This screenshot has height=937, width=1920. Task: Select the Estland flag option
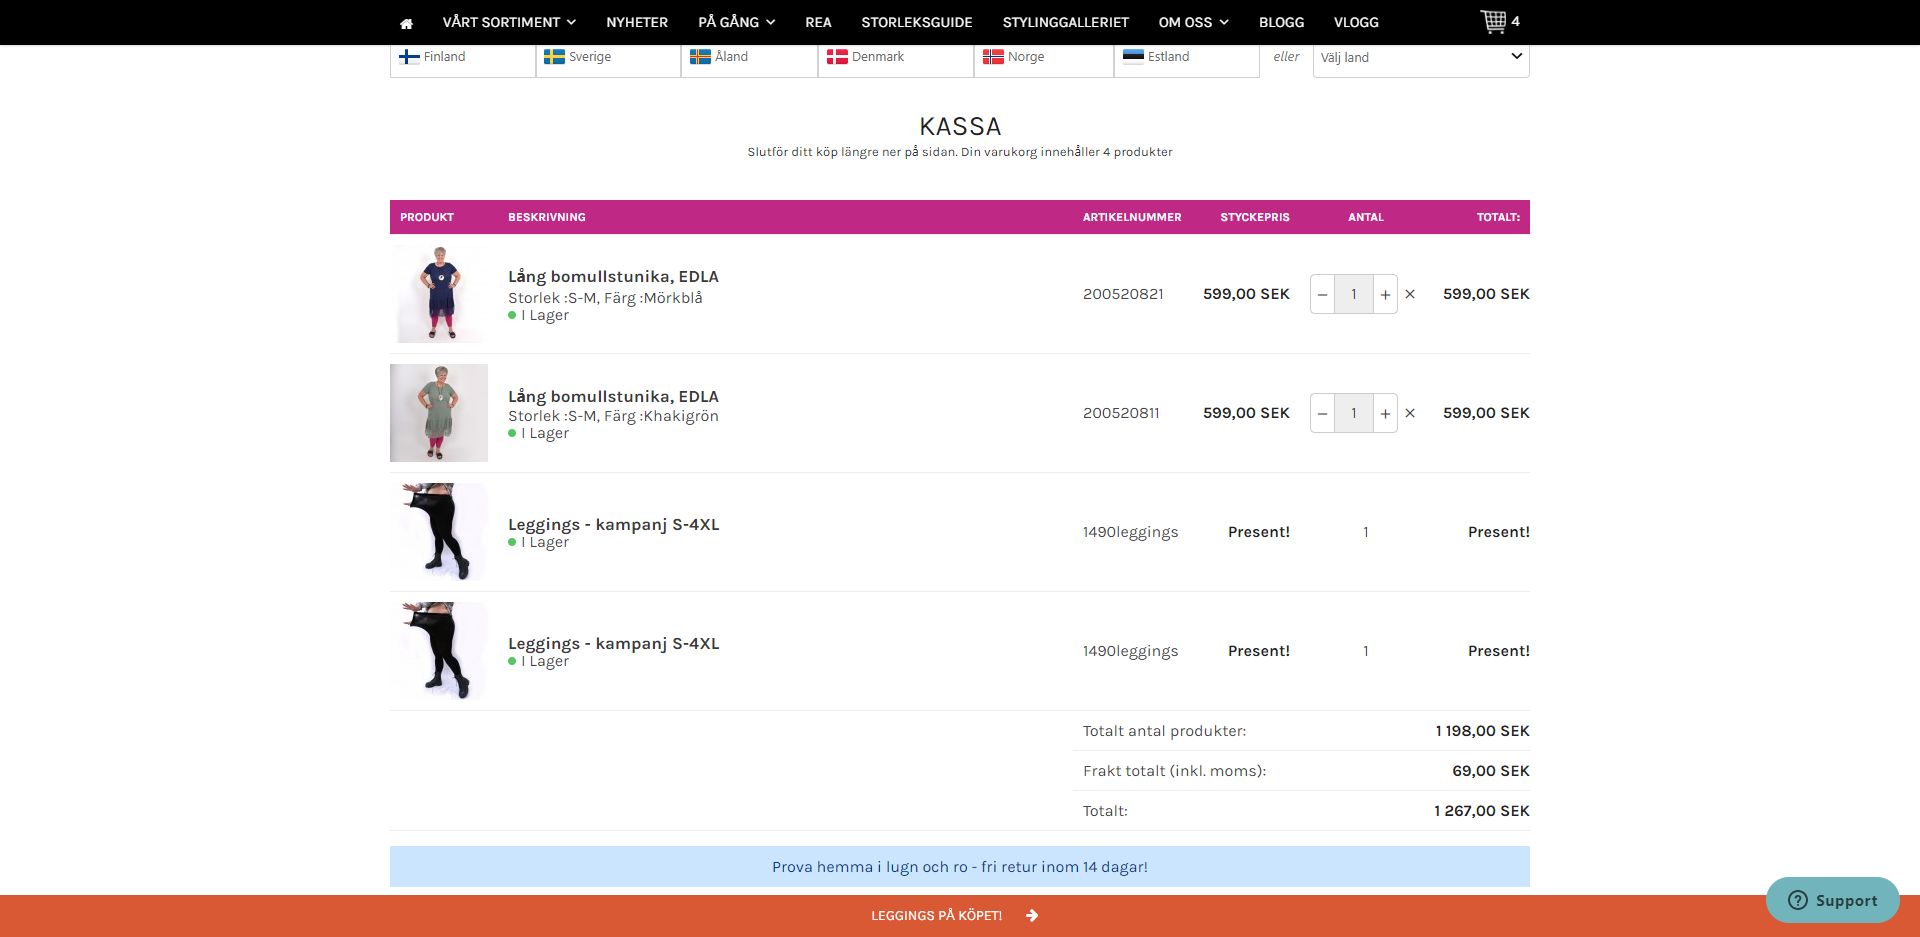point(1187,57)
